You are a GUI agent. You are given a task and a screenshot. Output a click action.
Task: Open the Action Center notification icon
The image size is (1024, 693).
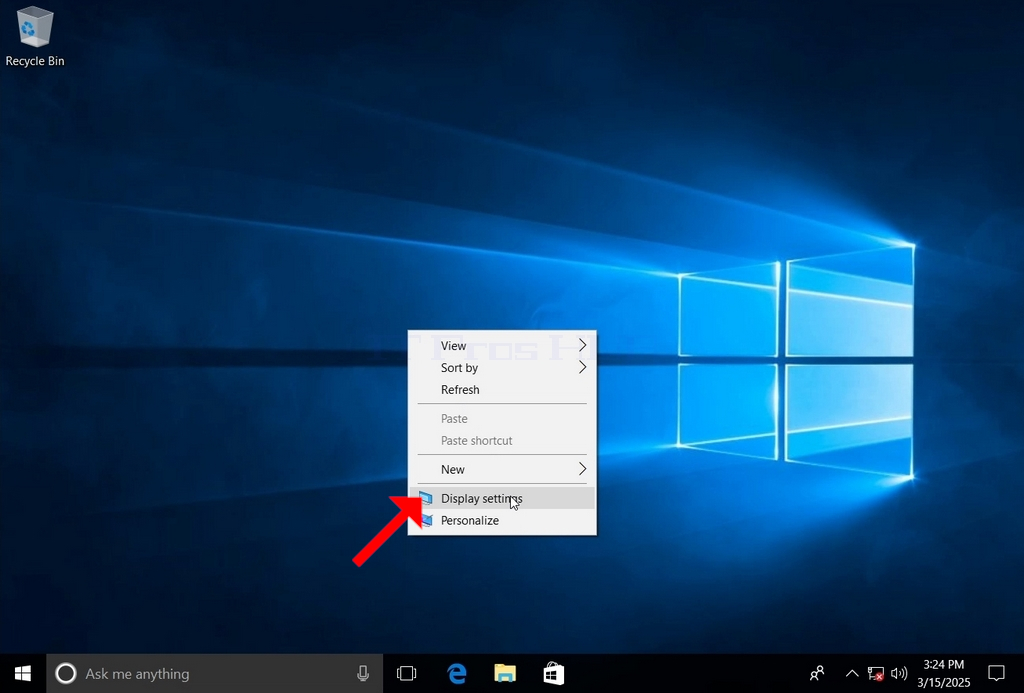pyautogui.click(x=997, y=673)
